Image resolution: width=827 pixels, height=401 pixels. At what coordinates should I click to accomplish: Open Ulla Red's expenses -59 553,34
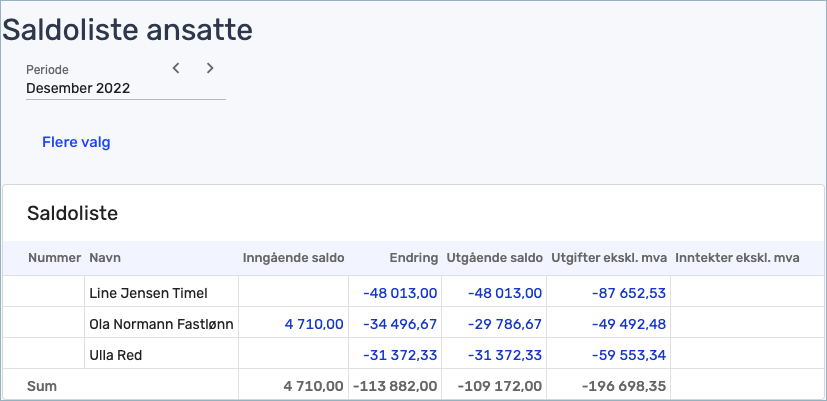629,355
